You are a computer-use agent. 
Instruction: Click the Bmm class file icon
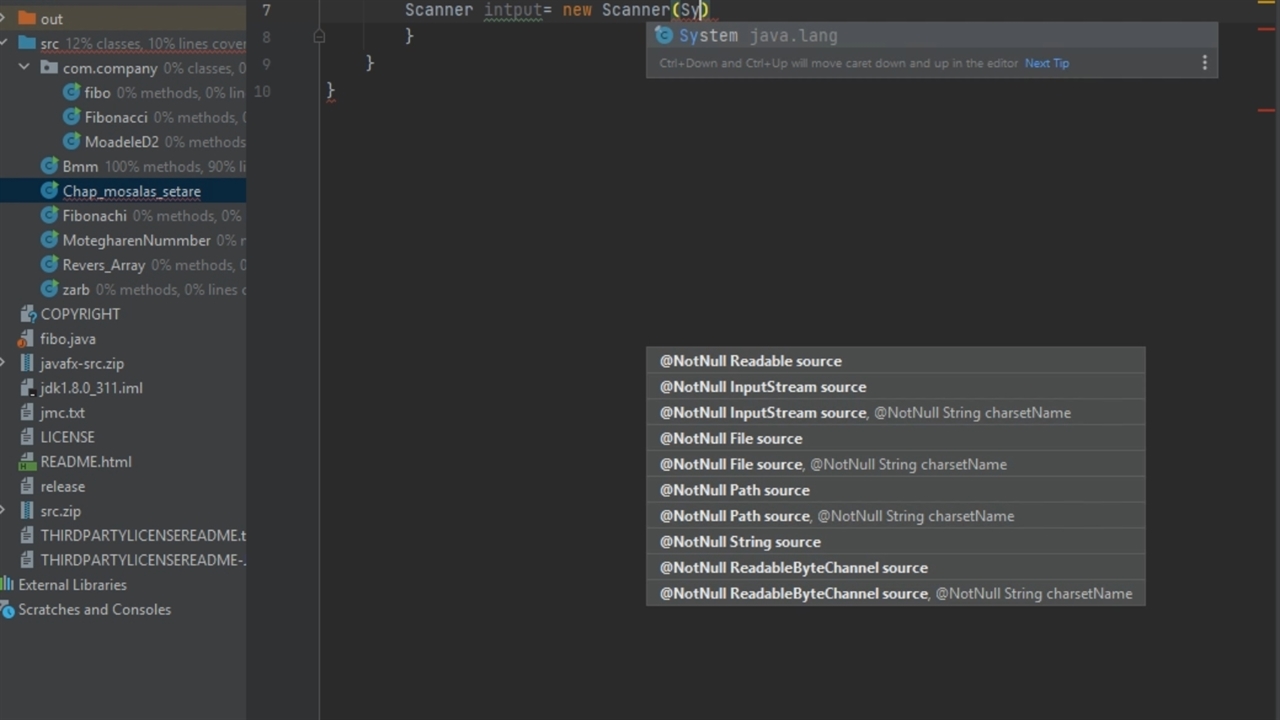(x=49, y=166)
